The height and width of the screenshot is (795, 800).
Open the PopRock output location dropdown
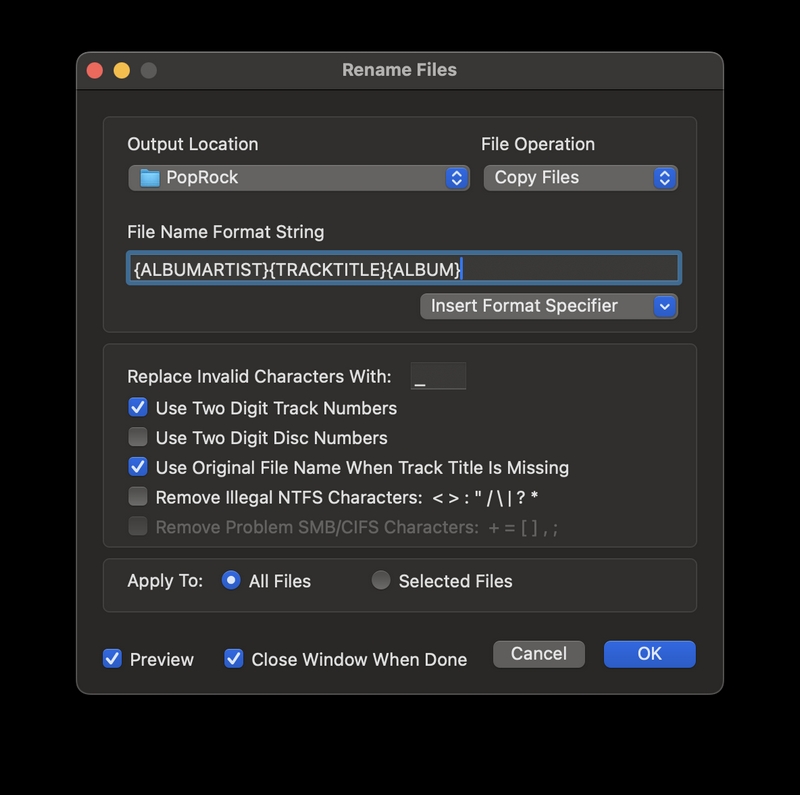(x=299, y=178)
